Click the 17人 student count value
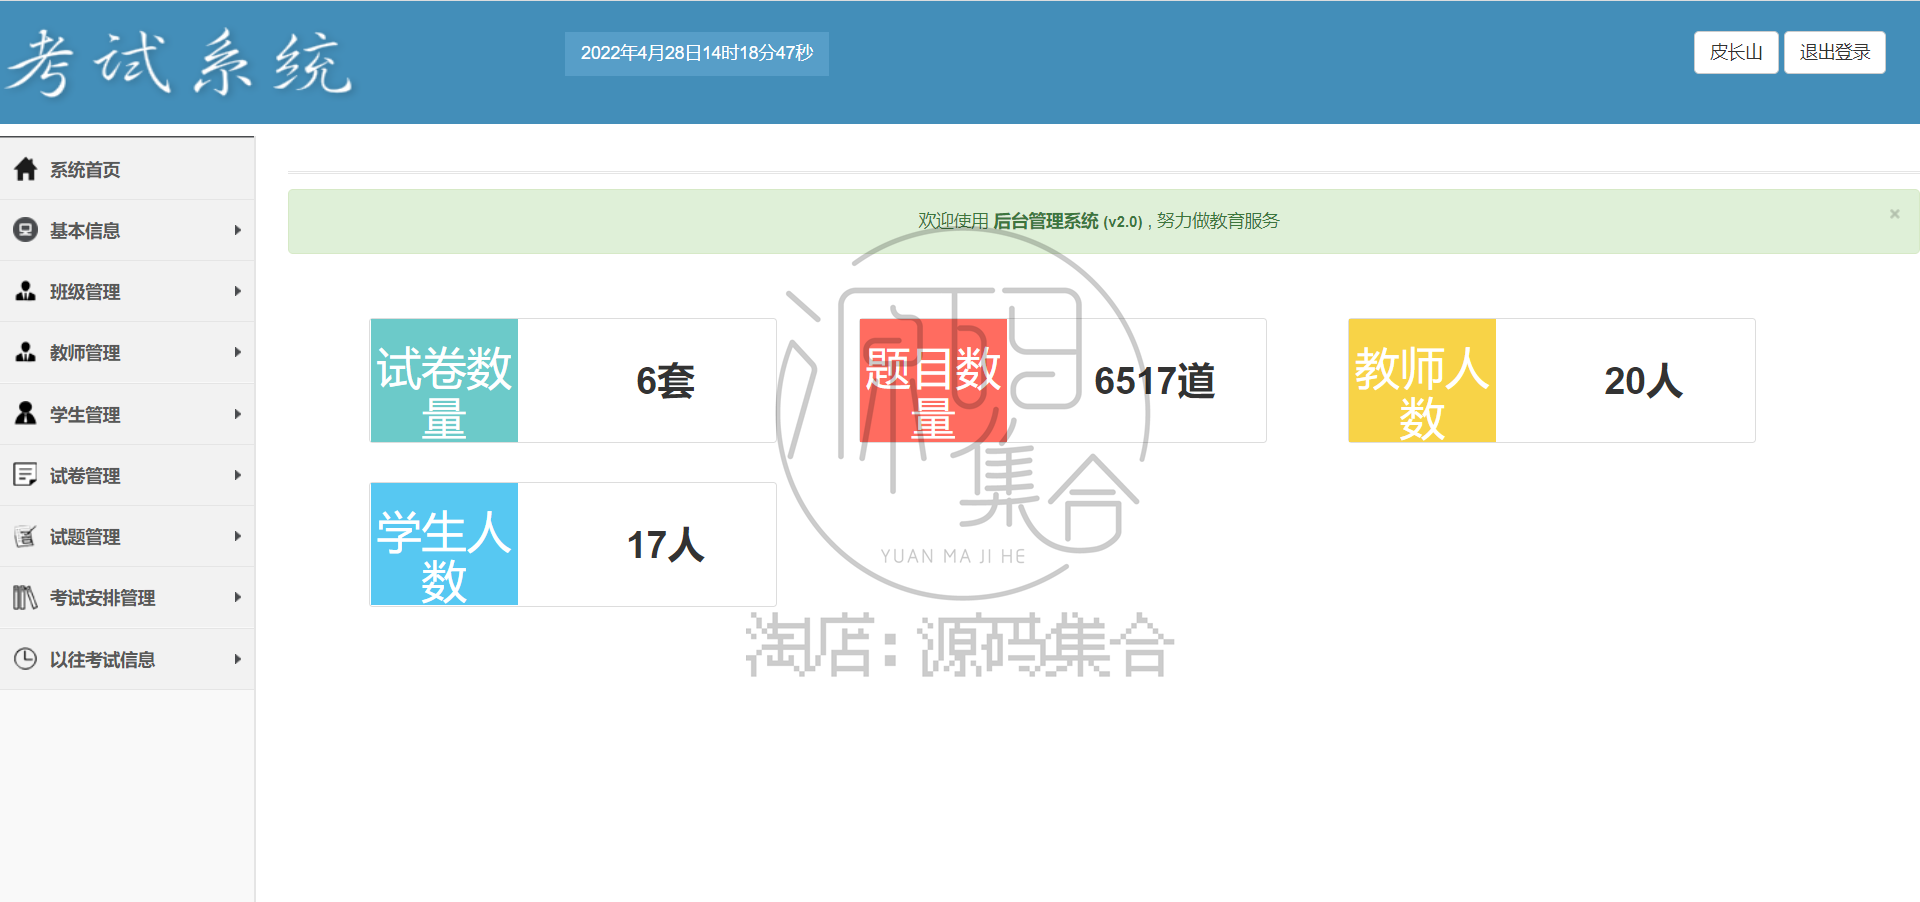This screenshot has height=902, width=1920. pyautogui.click(x=665, y=545)
